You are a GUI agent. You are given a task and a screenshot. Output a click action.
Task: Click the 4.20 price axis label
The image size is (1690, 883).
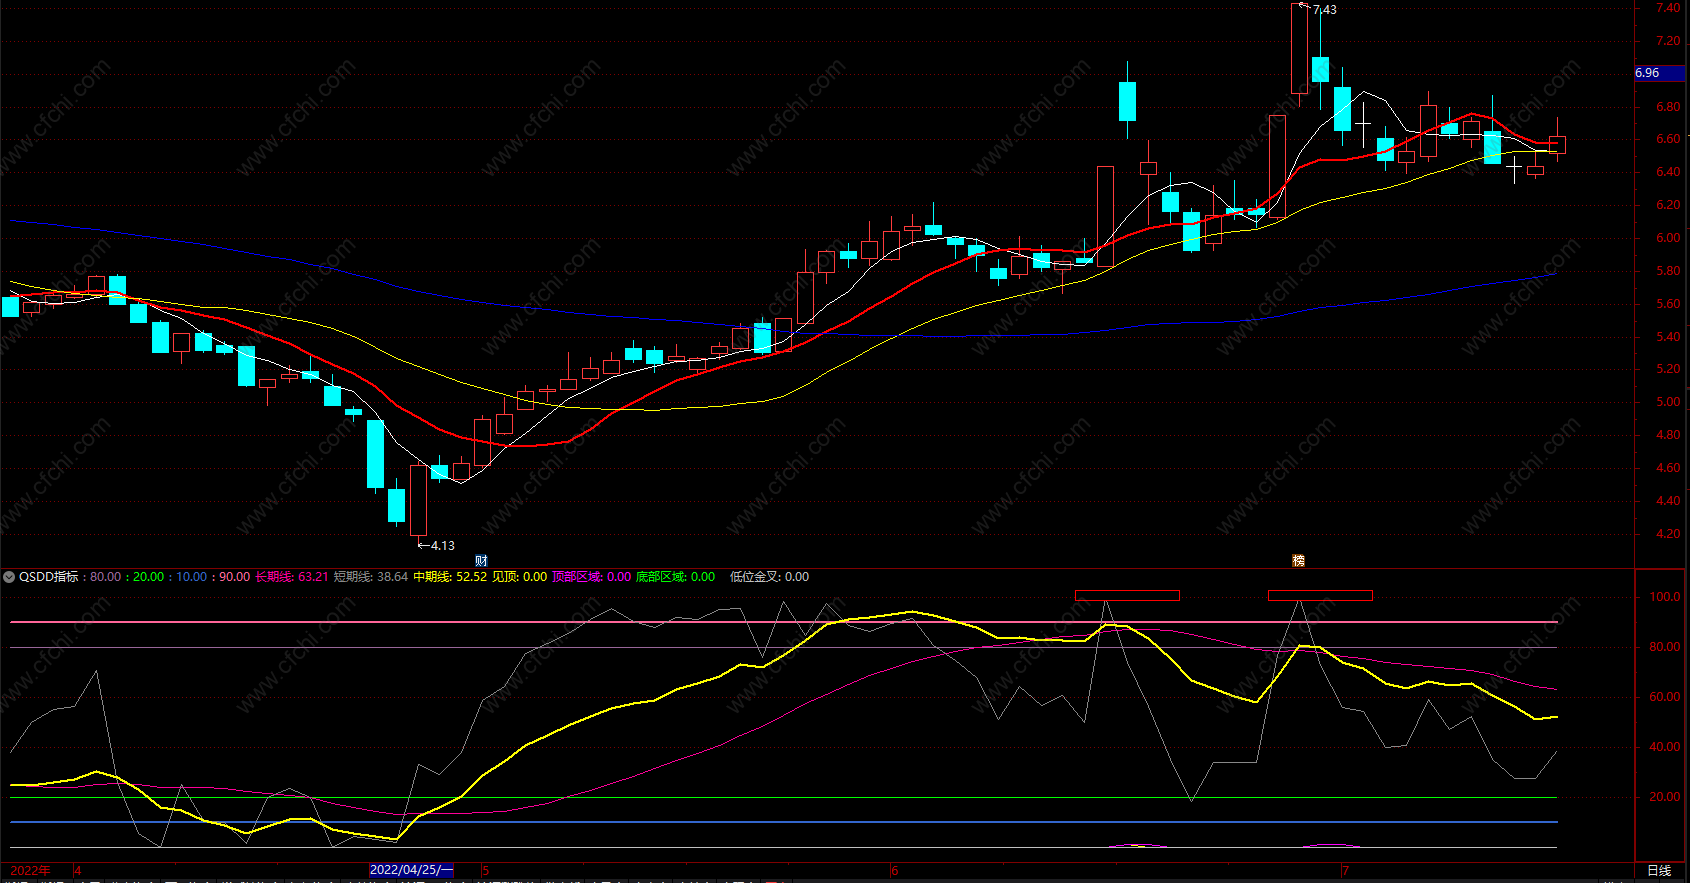(x=1668, y=534)
